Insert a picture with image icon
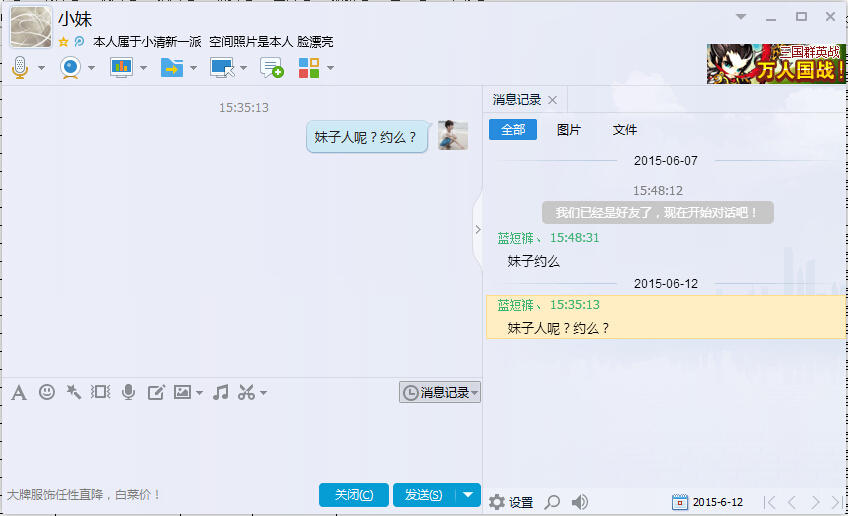 pyautogui.click(x=182, y=392)
